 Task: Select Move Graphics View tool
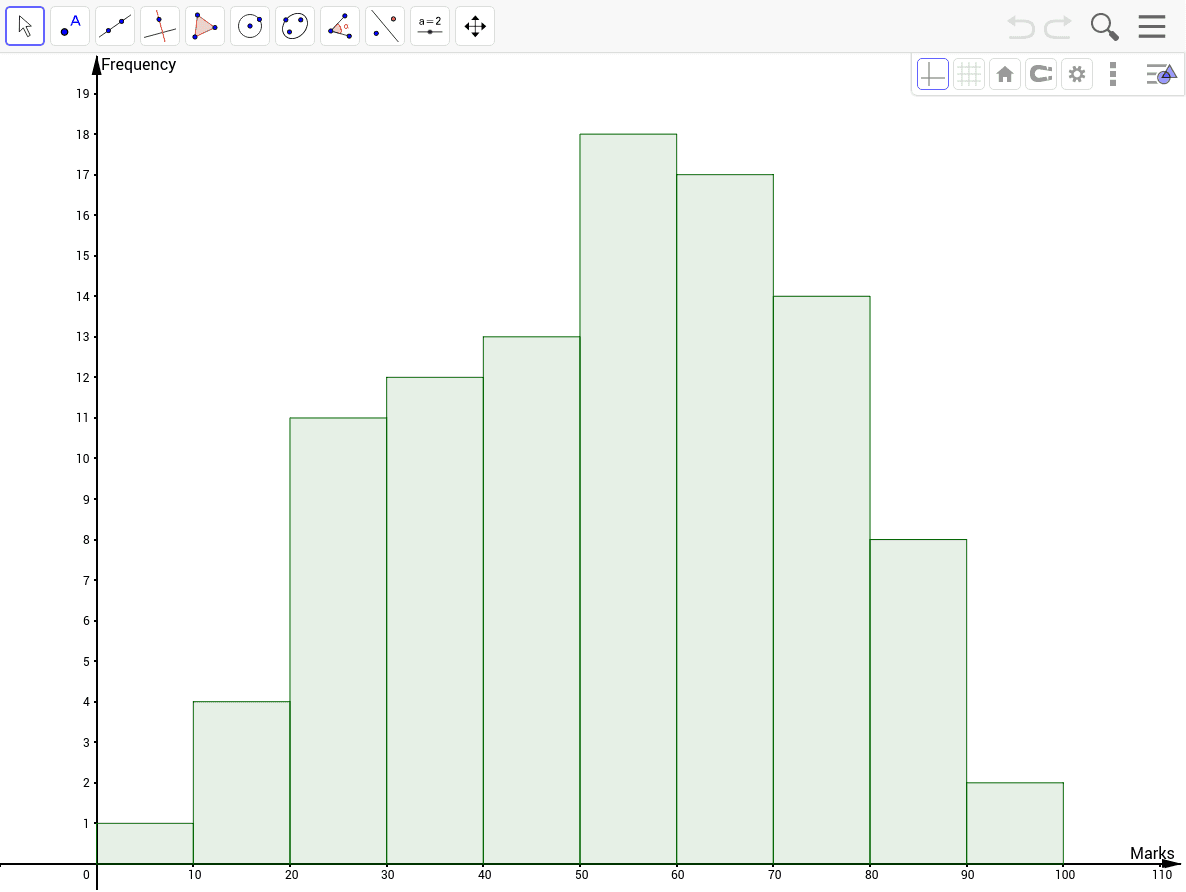[x=475, y=26]
